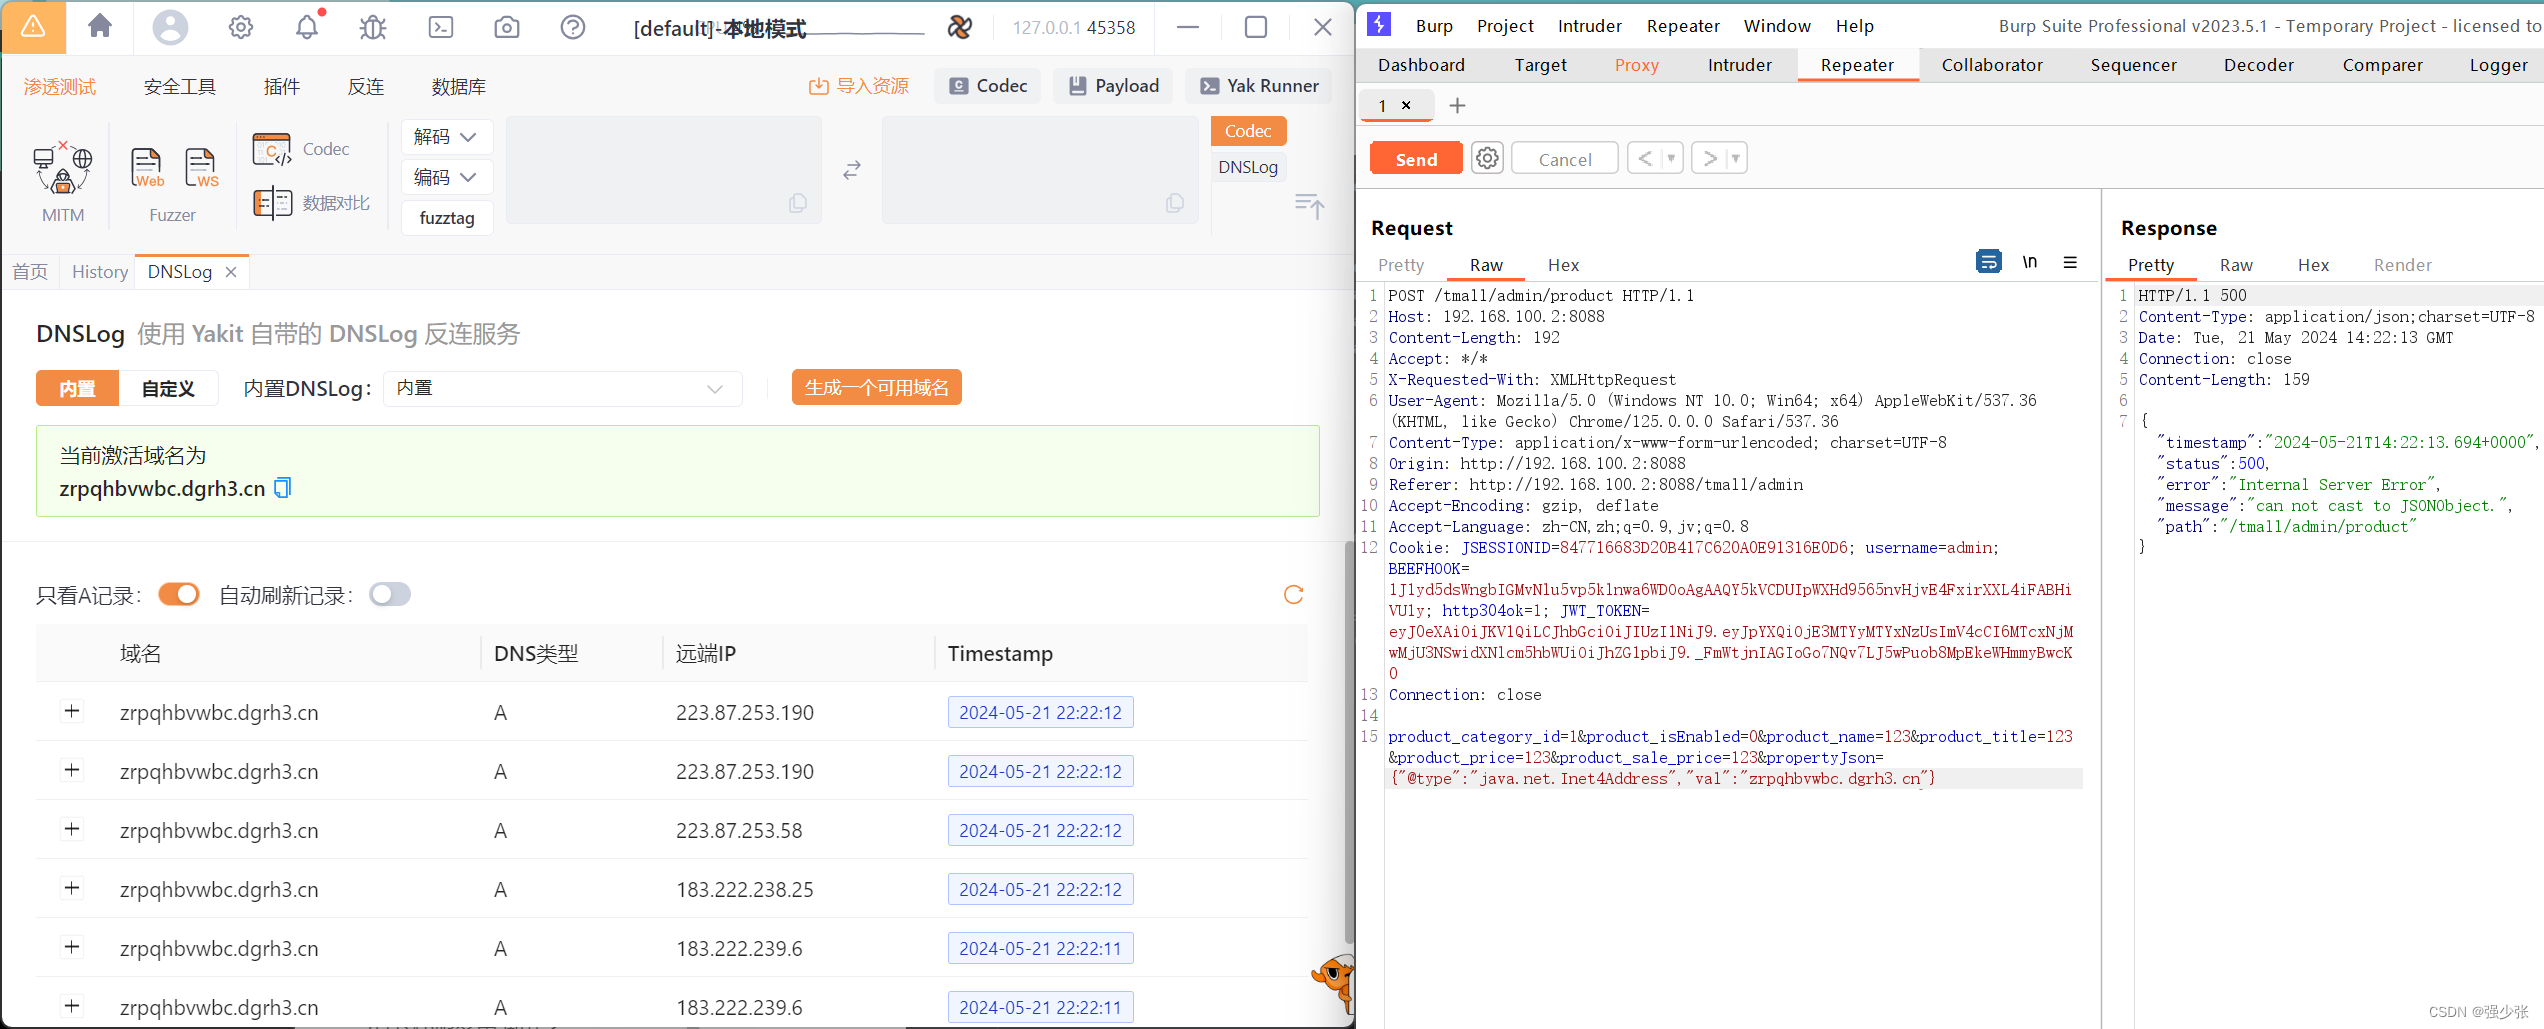Image resolution: width=2544 pixels, height=1029 pixels.
Task: Select the Hex view in Request panel
Action: tap(1563, 265)
